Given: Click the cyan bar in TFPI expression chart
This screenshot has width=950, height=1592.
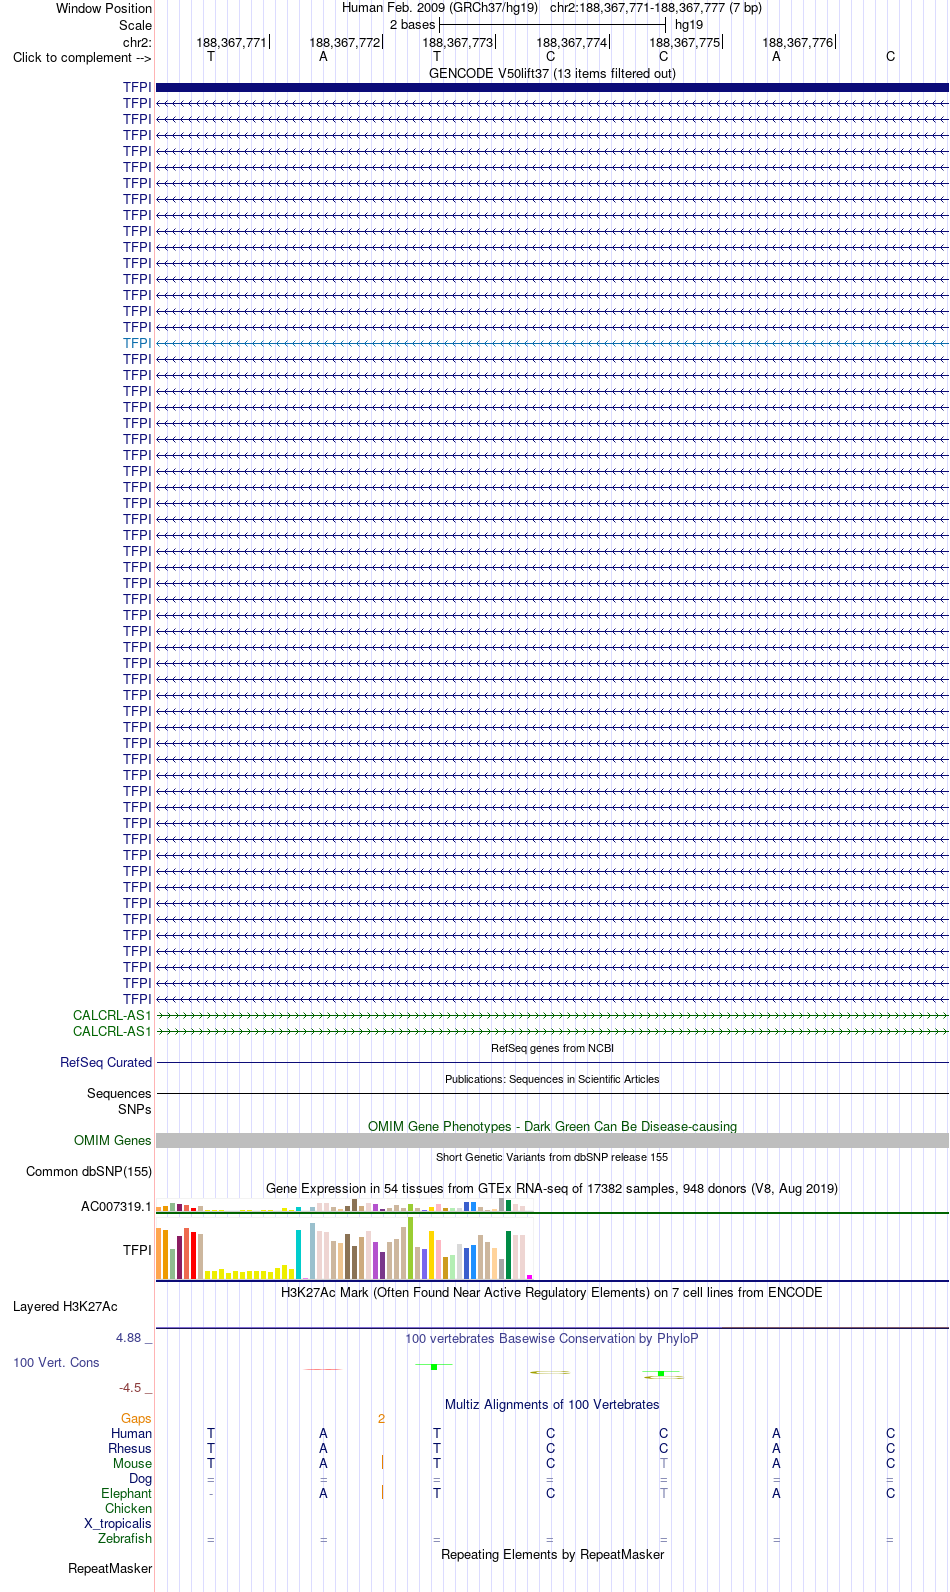Looking at the screenshot, I should coord(298,1254).
